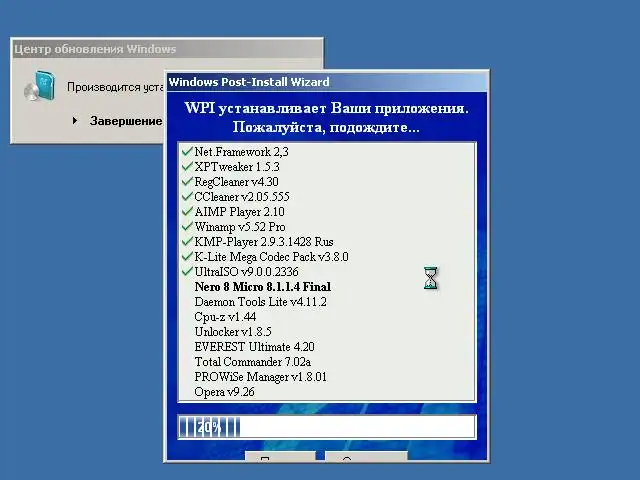Click the Центр обновления Windows title bar
Screen dimensions: 640x480
167,49
